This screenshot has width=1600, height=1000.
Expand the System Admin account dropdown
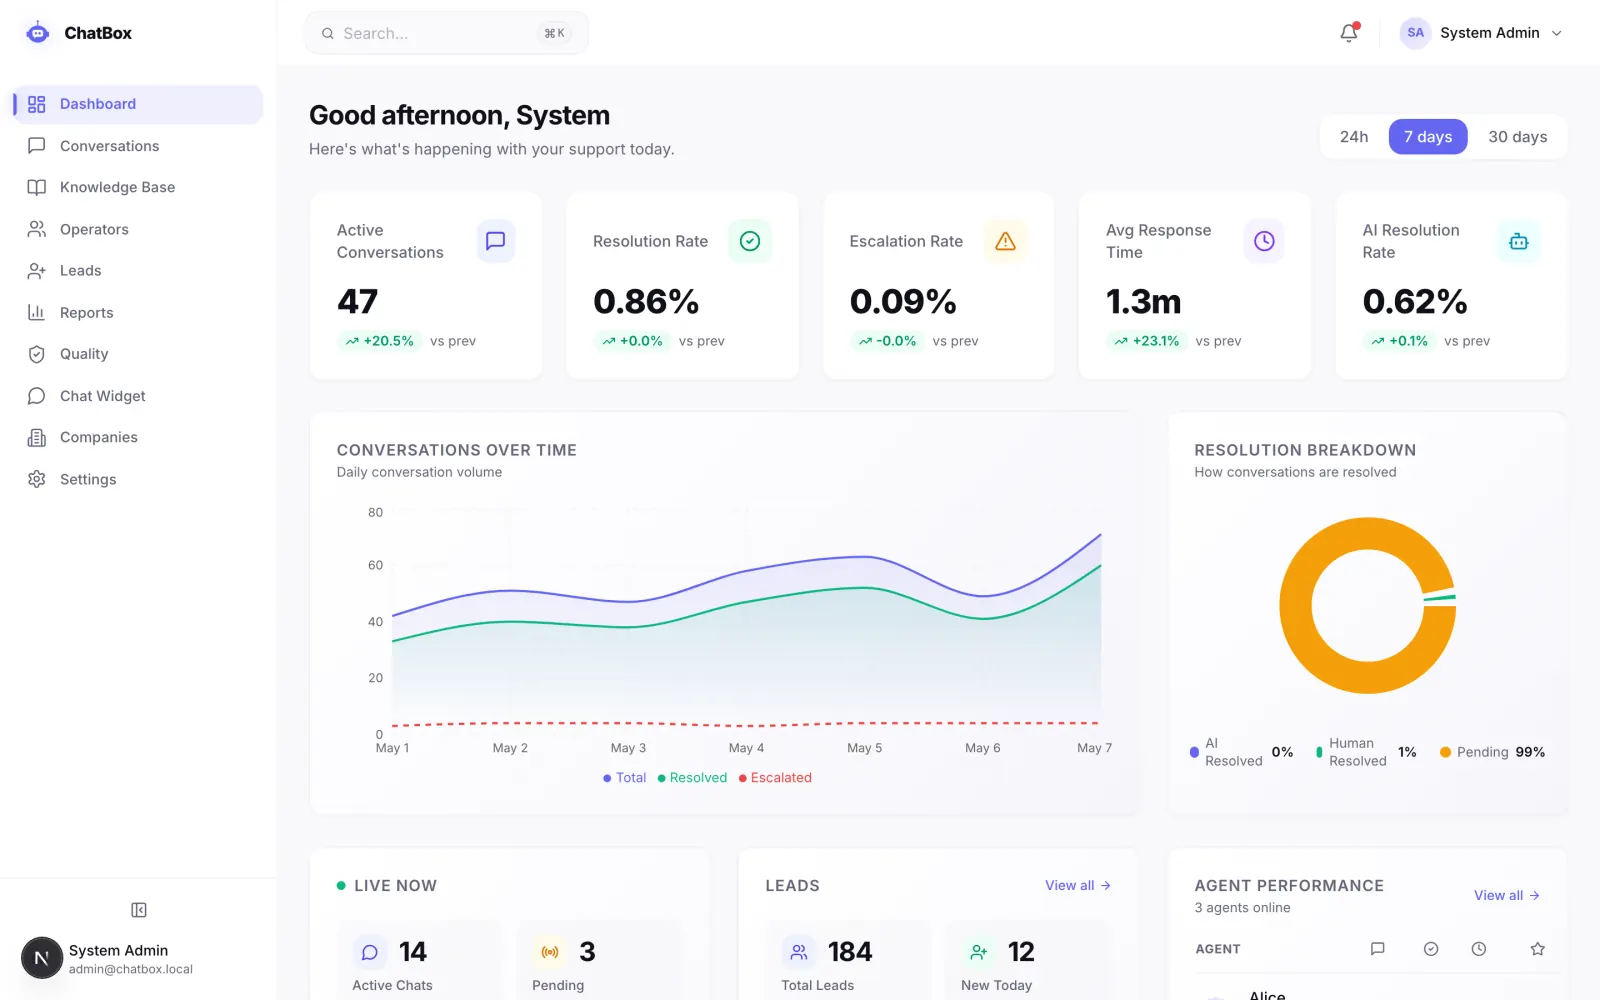click(1482, 33)
